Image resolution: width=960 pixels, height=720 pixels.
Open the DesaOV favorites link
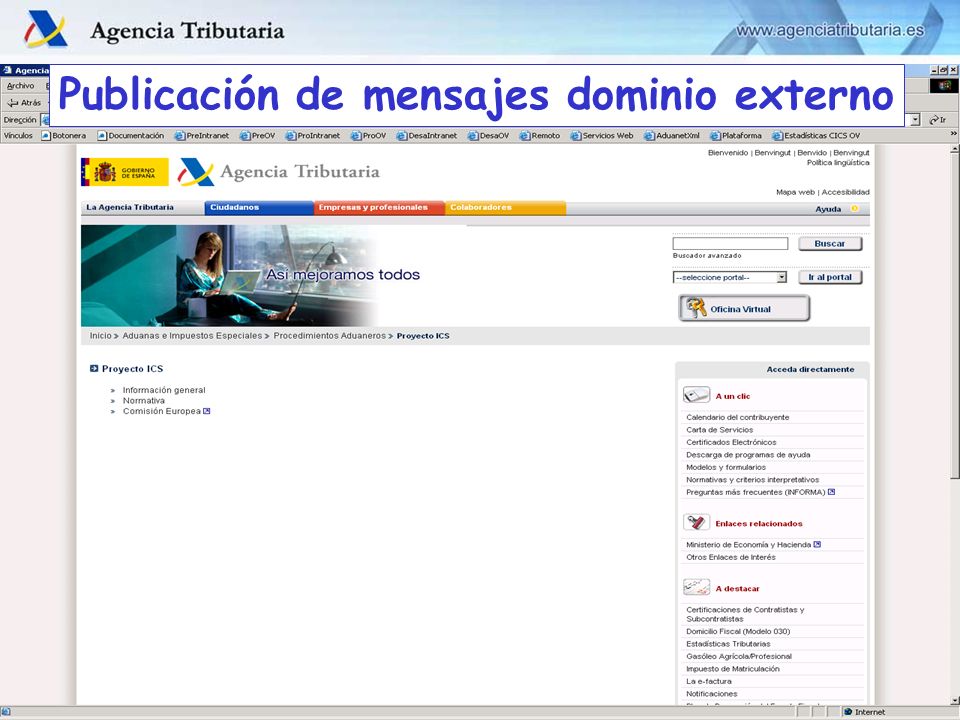coord(489,136)
